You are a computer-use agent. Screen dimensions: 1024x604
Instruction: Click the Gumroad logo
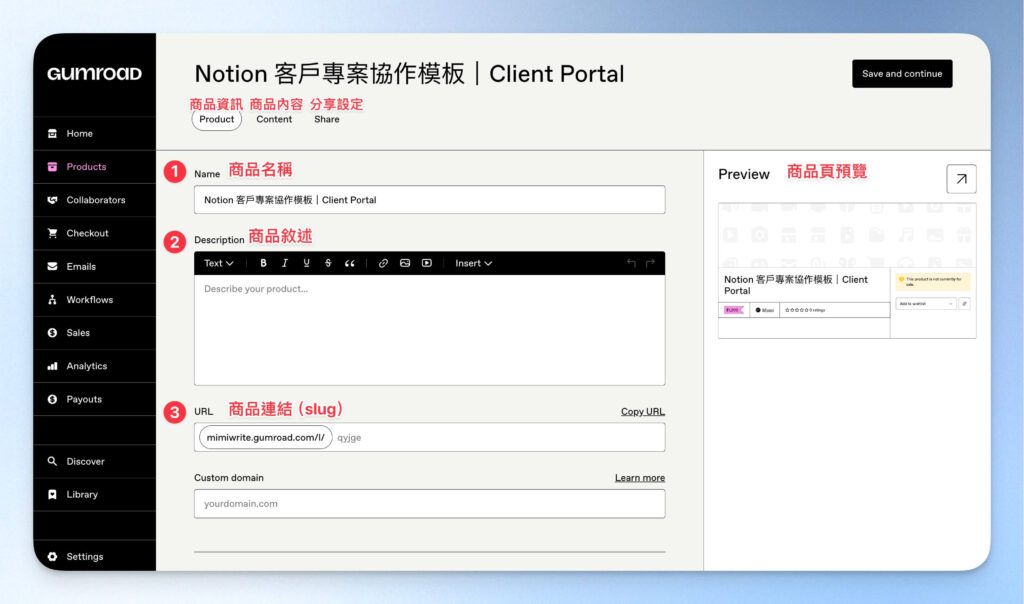click(94, 73)
